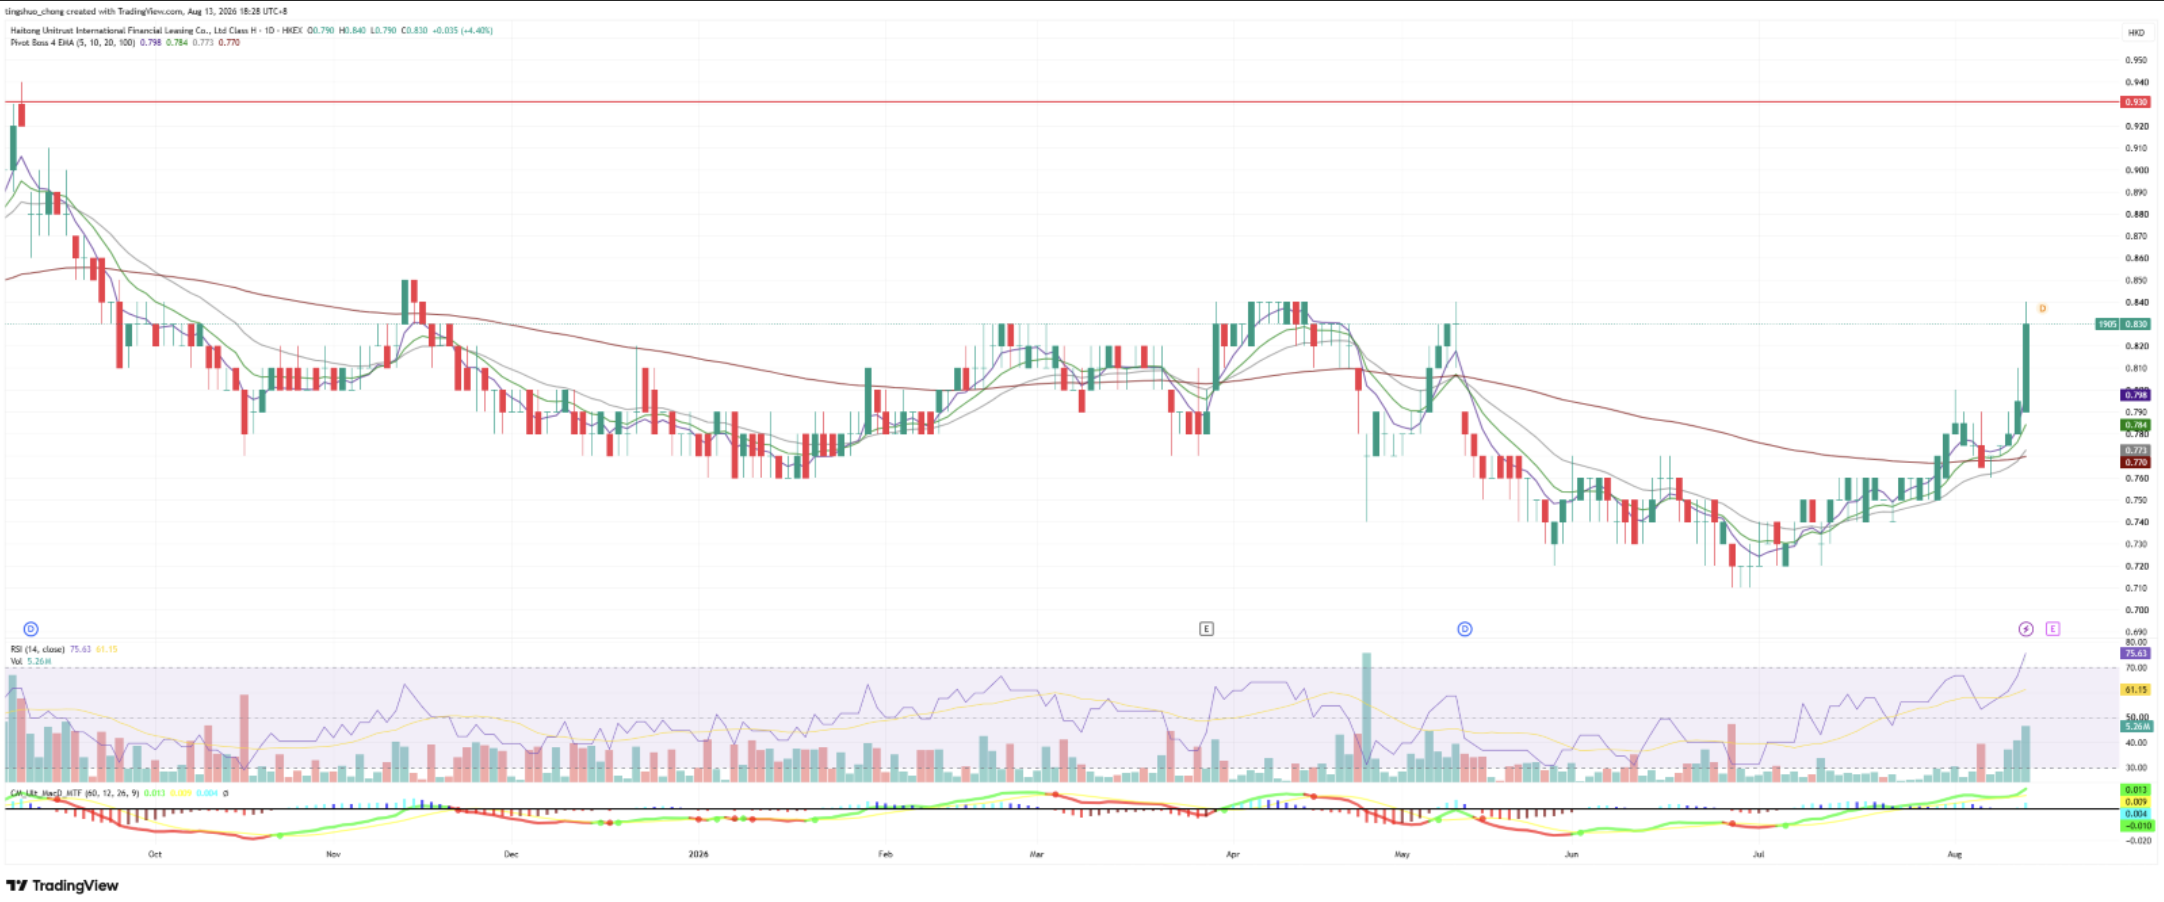Click the green 0.013 MACD axis tag
Viewport: 2164px width, 902px height.
tap(2135, 790)
